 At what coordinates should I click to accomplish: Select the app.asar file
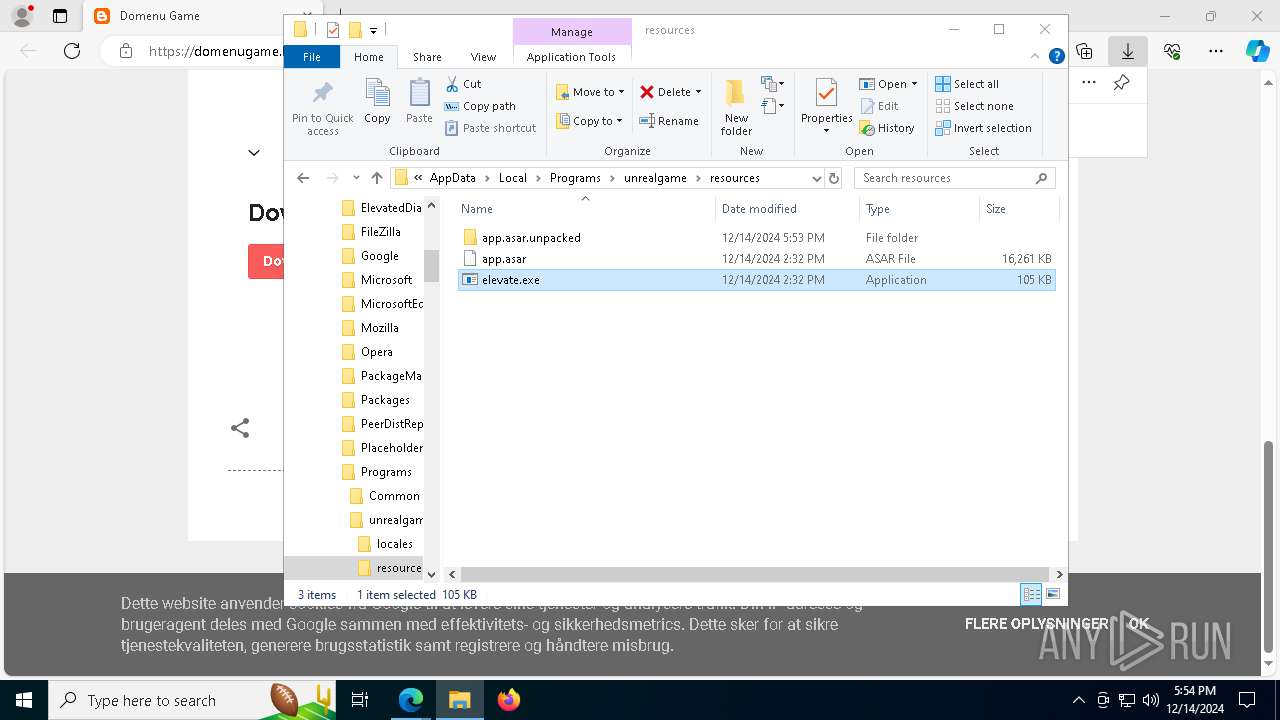(x=756, y=259)
